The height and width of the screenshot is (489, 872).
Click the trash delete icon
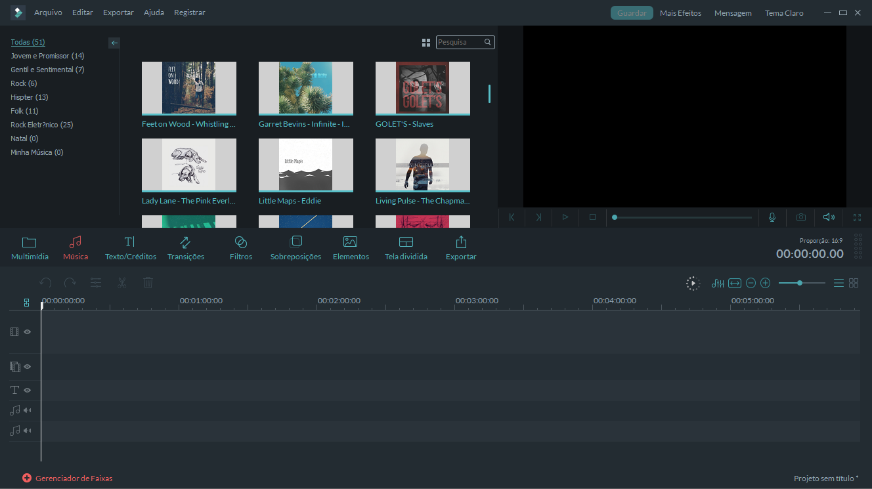pos(148,283)
